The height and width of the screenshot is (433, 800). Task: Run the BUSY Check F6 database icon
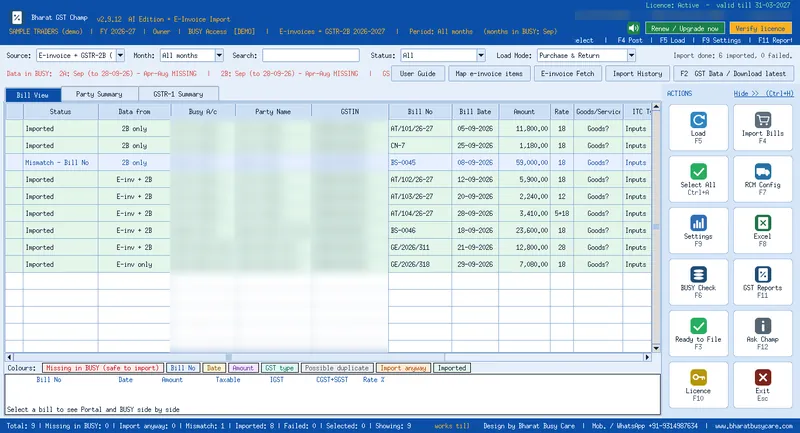[698, 274]
